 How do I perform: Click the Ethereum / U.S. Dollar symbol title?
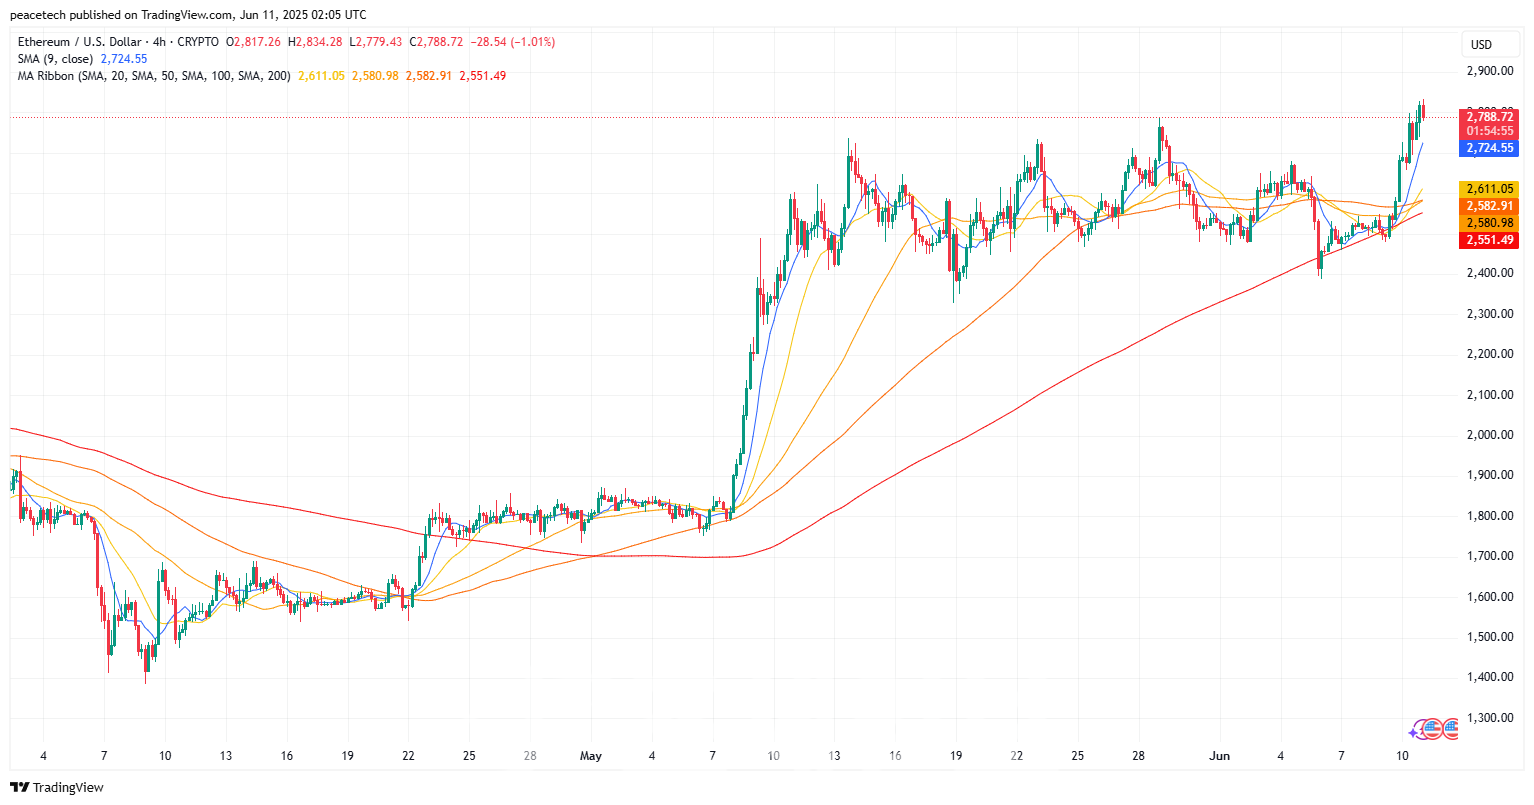(83, 42)
